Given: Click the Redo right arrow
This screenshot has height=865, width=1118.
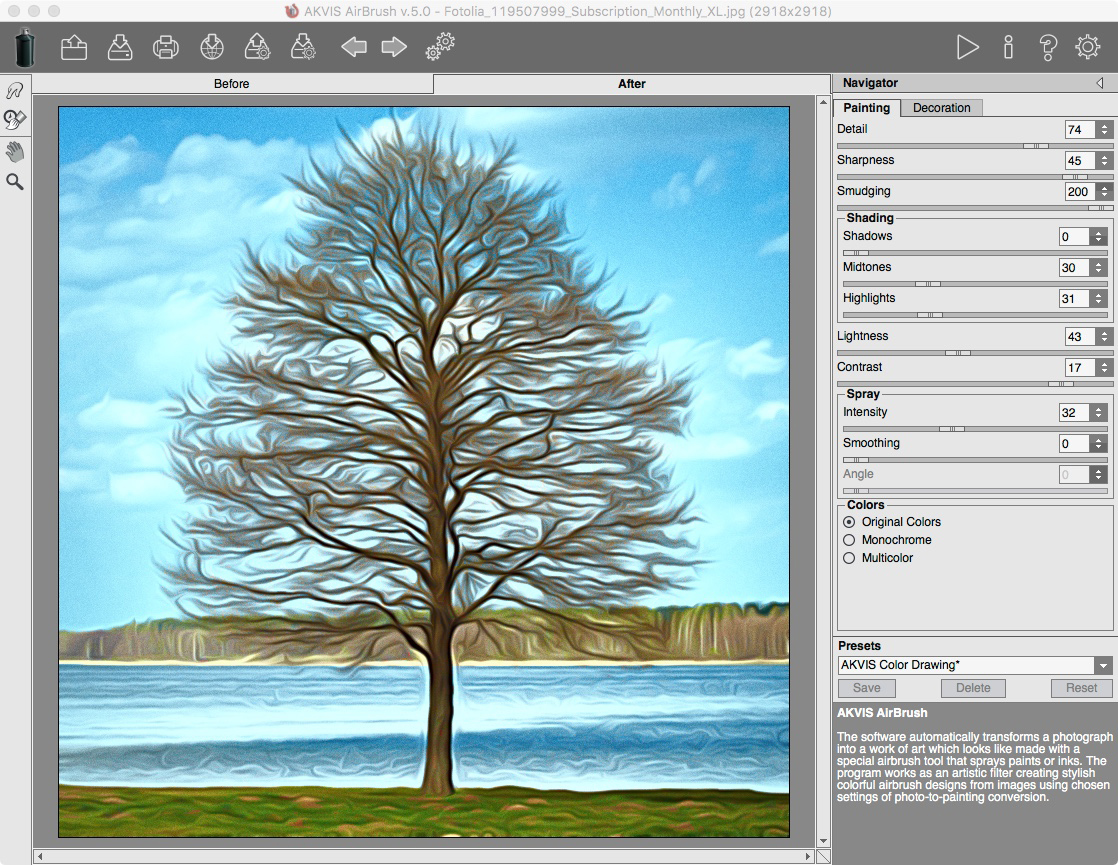Looking at the screenshot, I should coord(394,47).
